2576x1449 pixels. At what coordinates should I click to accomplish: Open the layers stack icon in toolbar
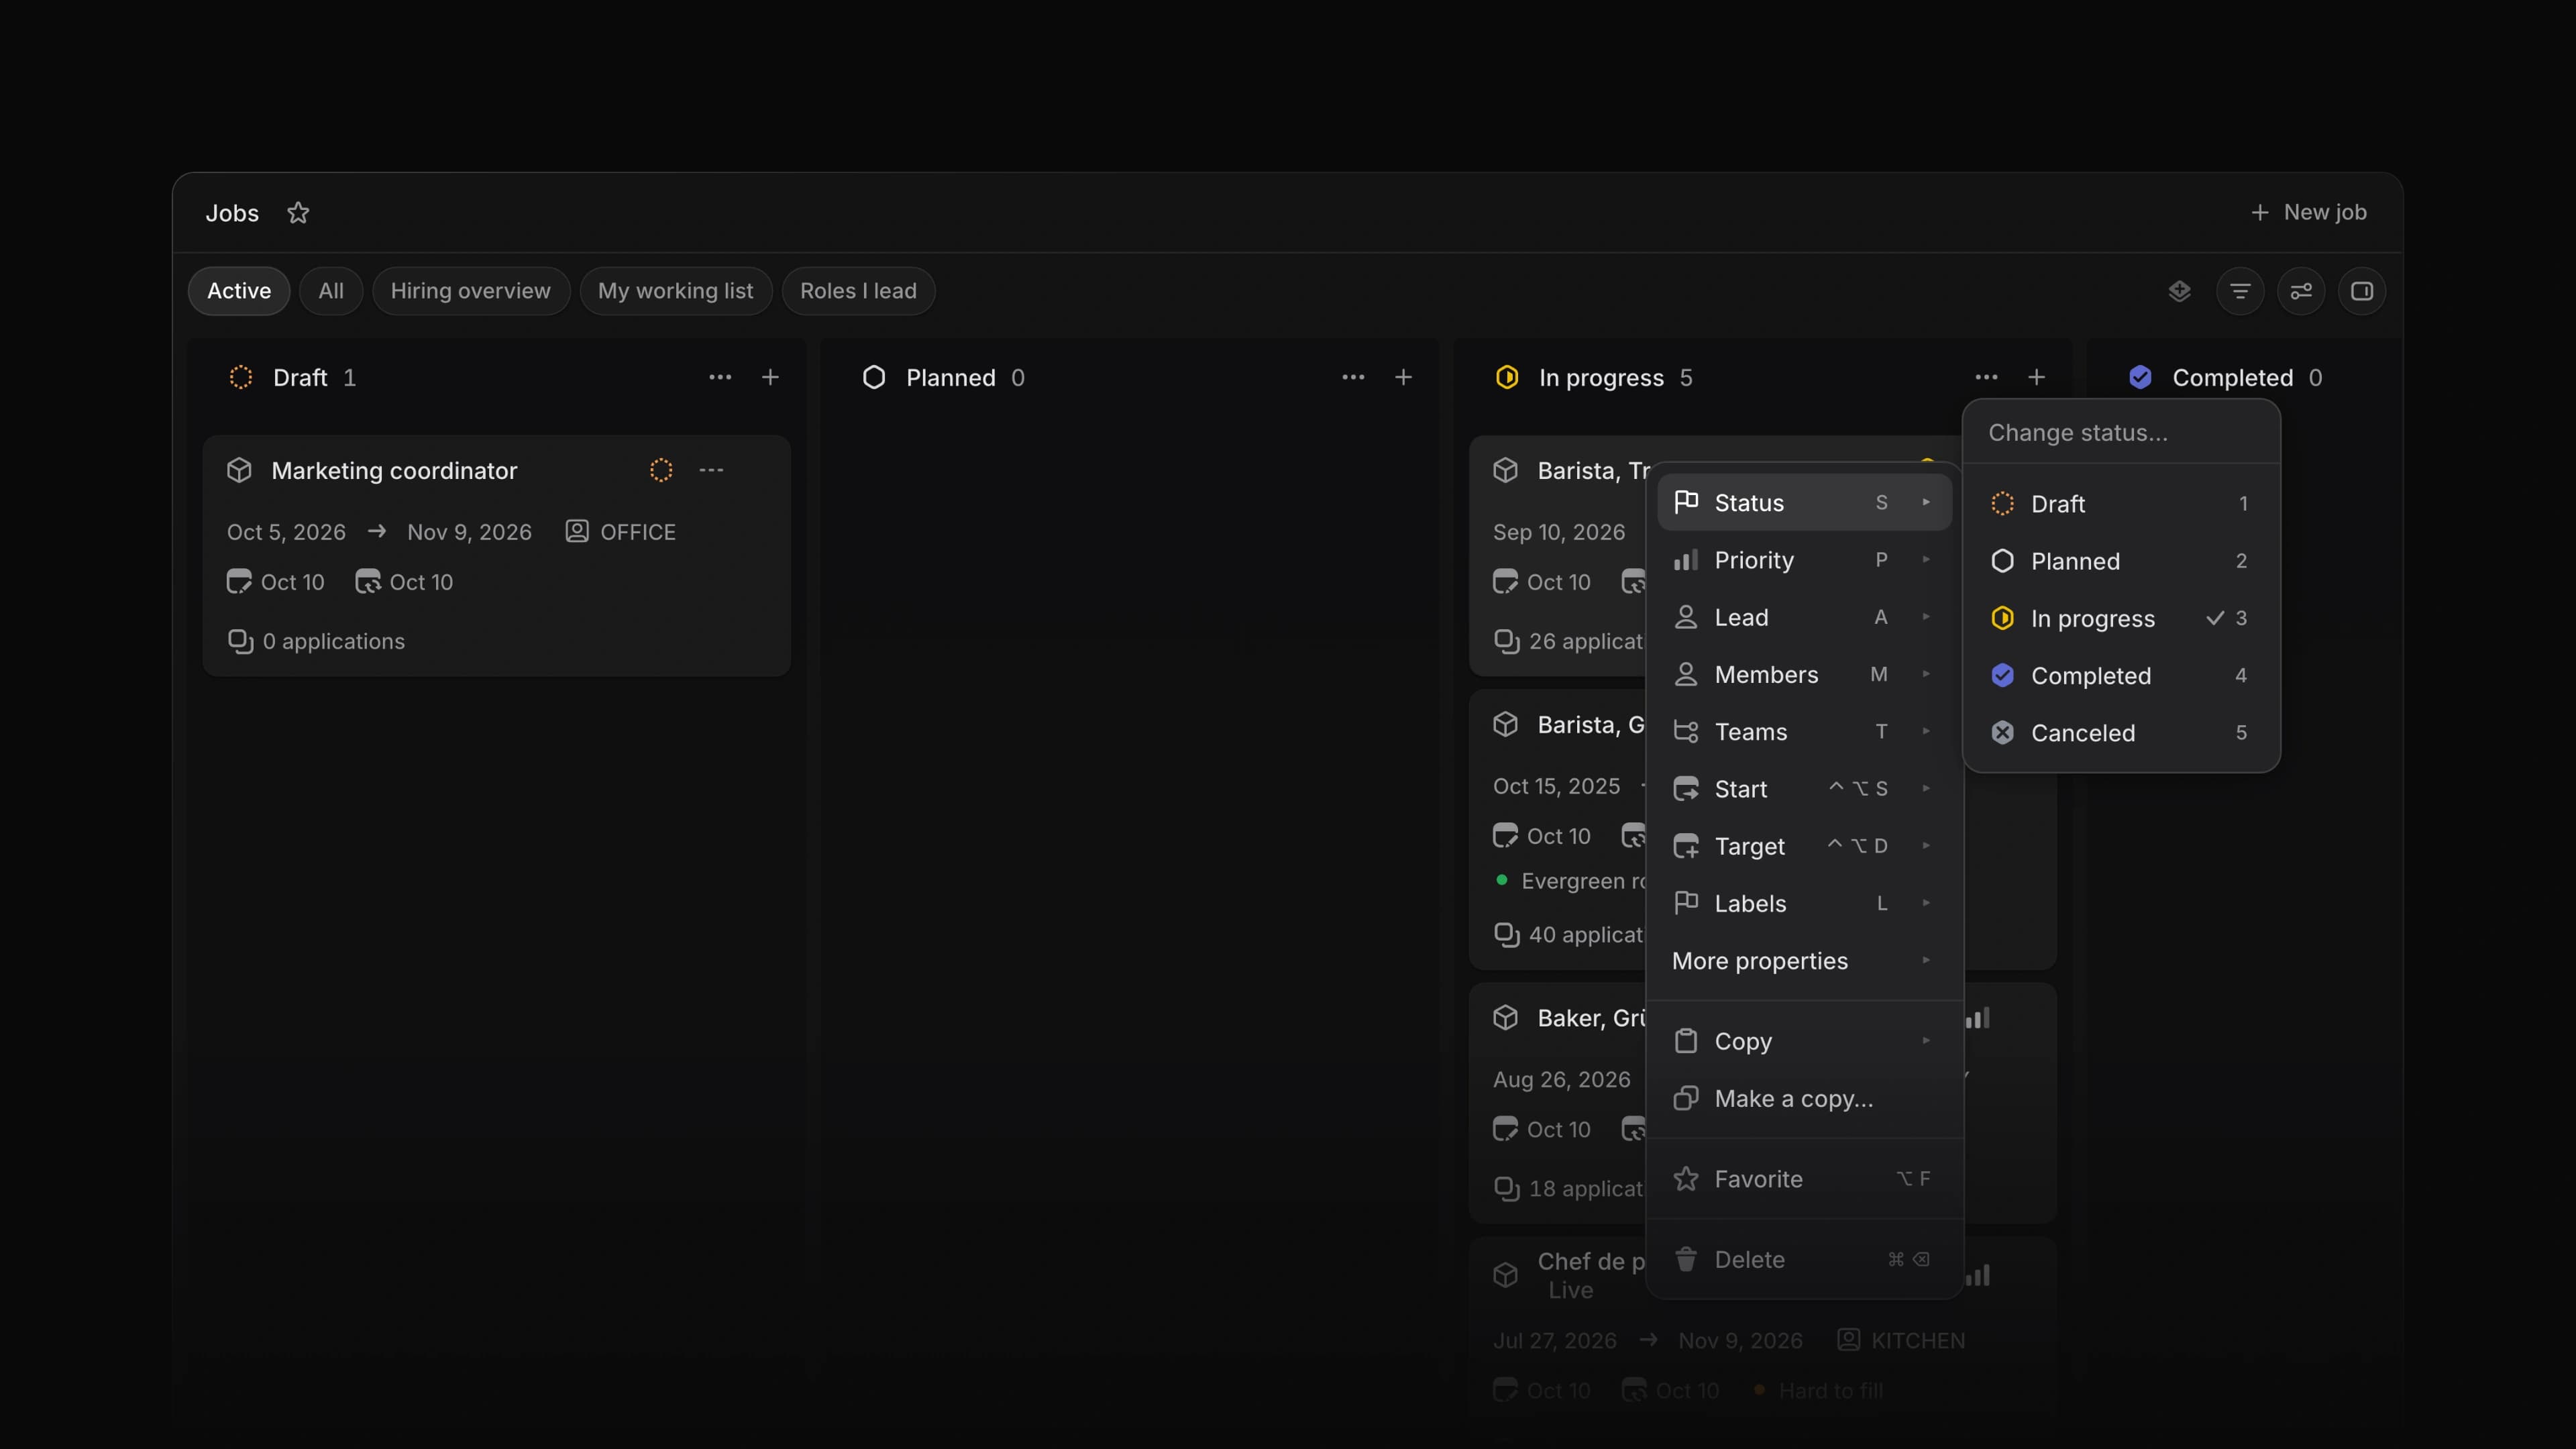2180,291
